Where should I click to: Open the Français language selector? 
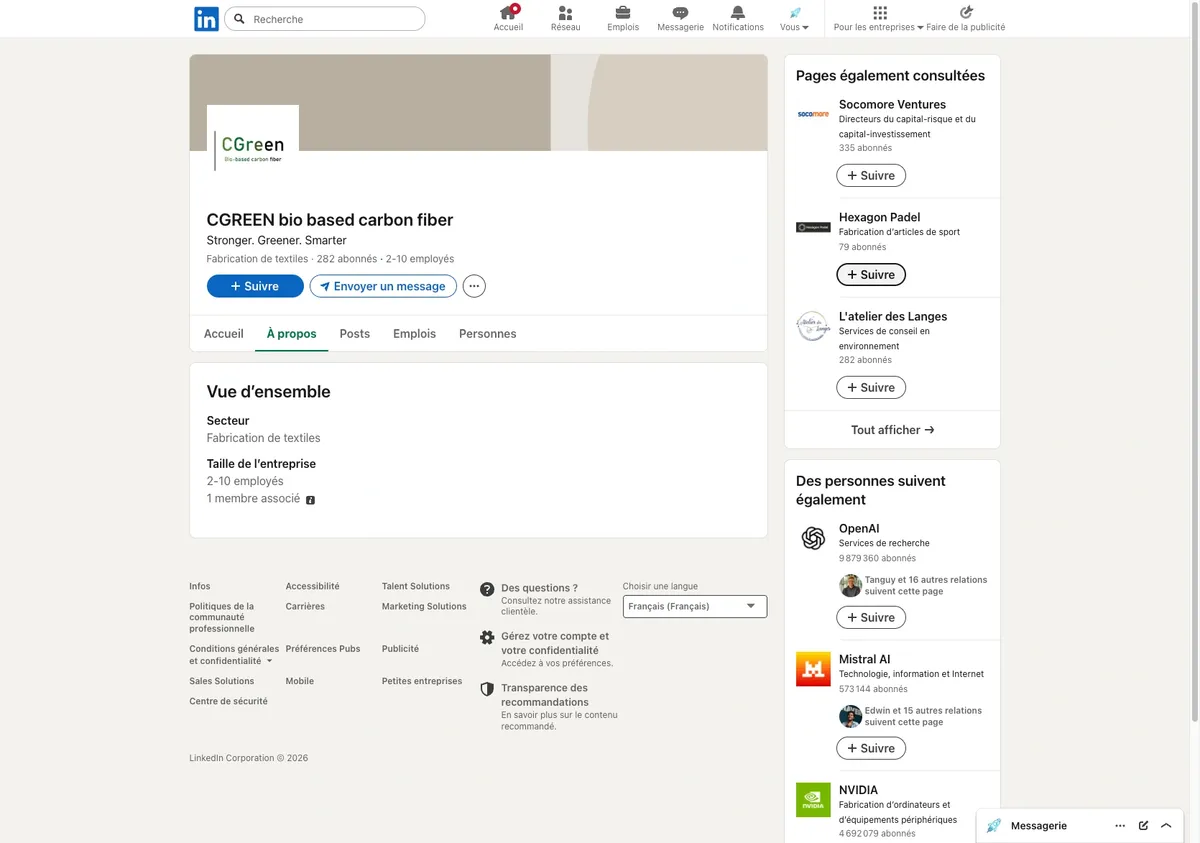tap(695, 606)
